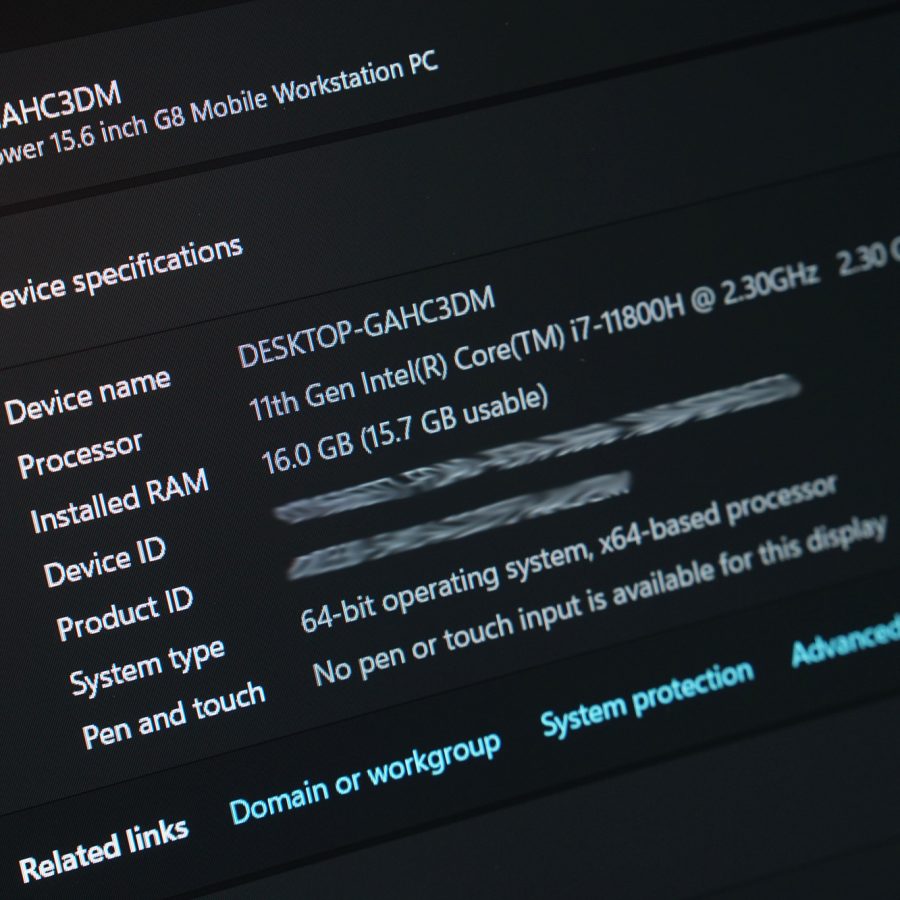The width and height of the screenshot is (900, 900).
Task: Select the DESKTOP-GAHC3DM device name value
Action: click(366, 326)
